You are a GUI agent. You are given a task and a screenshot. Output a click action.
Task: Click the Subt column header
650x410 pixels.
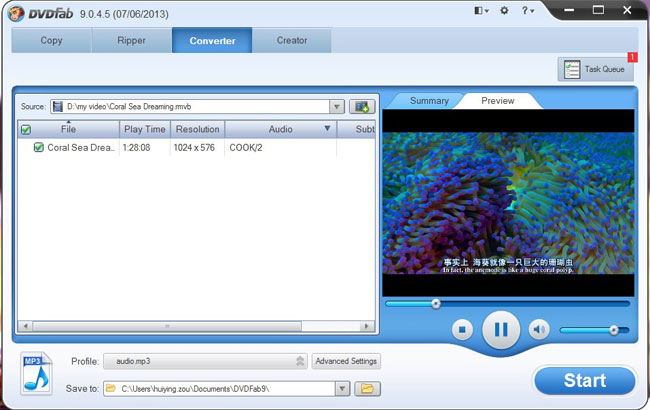[357, 129]
